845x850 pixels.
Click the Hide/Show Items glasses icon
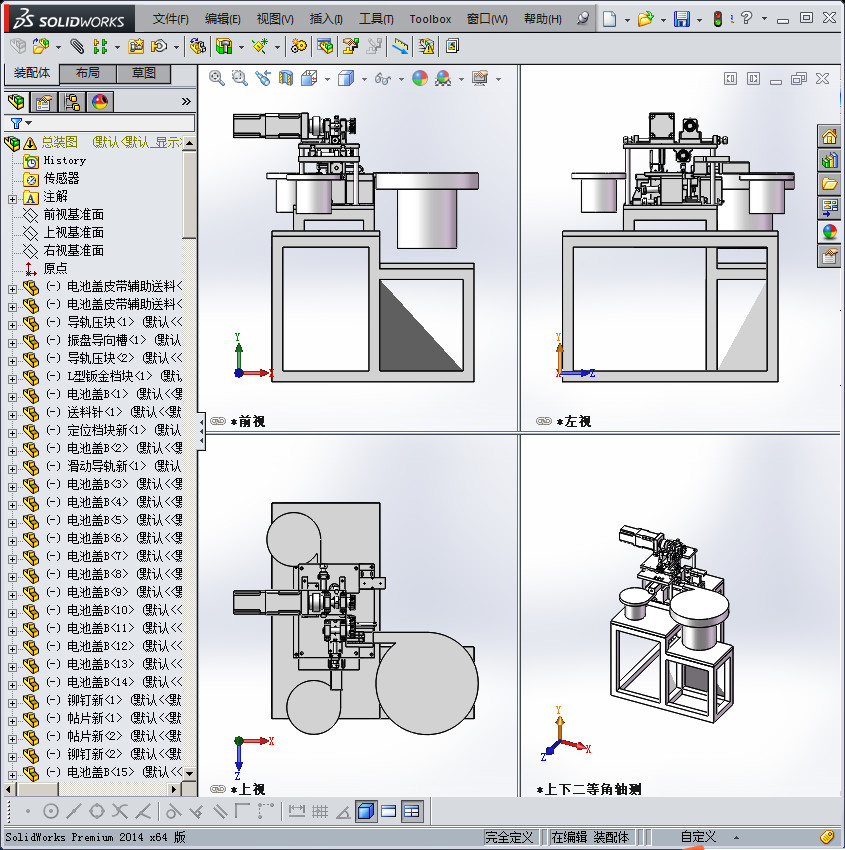tap(383, 79)
